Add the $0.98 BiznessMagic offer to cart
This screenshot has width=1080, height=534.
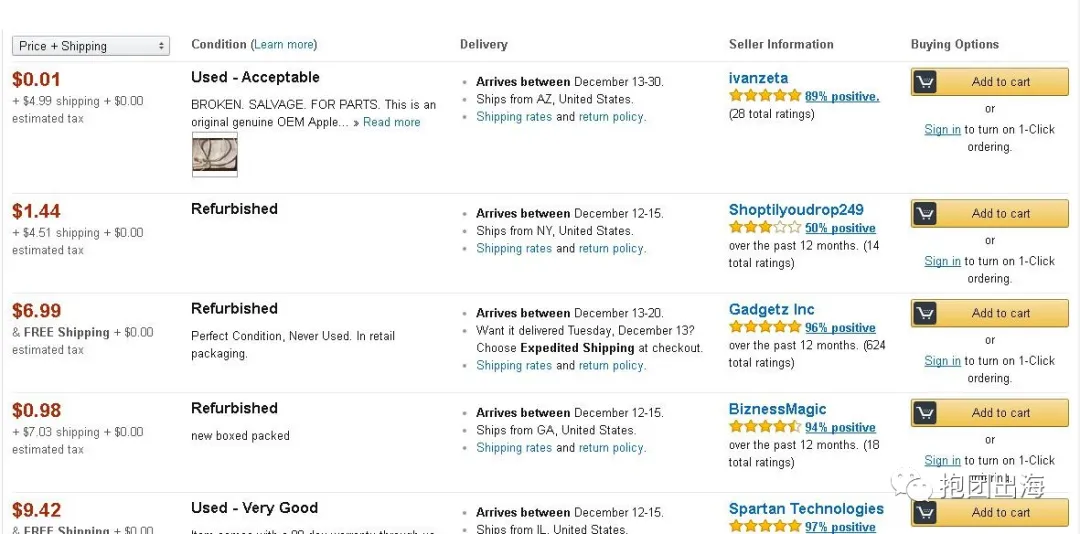[990, 413]
